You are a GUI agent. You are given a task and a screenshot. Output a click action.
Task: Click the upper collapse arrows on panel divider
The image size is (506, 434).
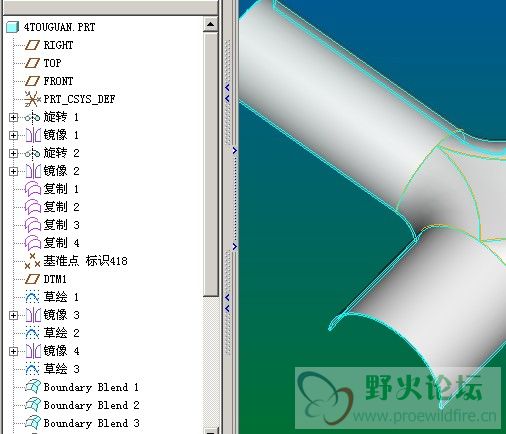[x=227, y=93]
